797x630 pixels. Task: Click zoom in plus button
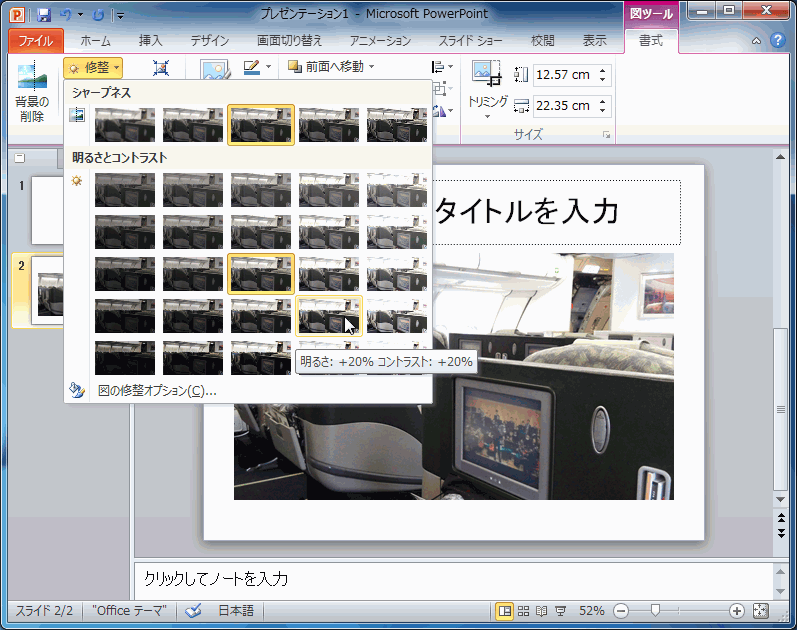[x=737, y=611]
